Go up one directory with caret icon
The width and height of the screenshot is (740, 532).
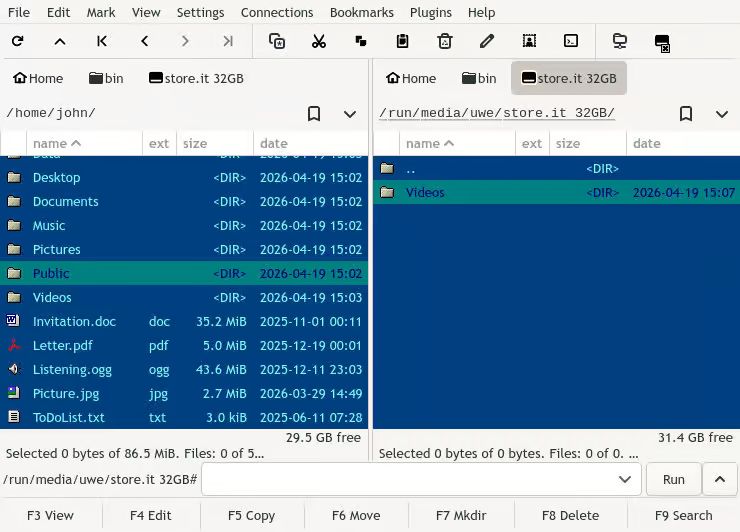60,42
